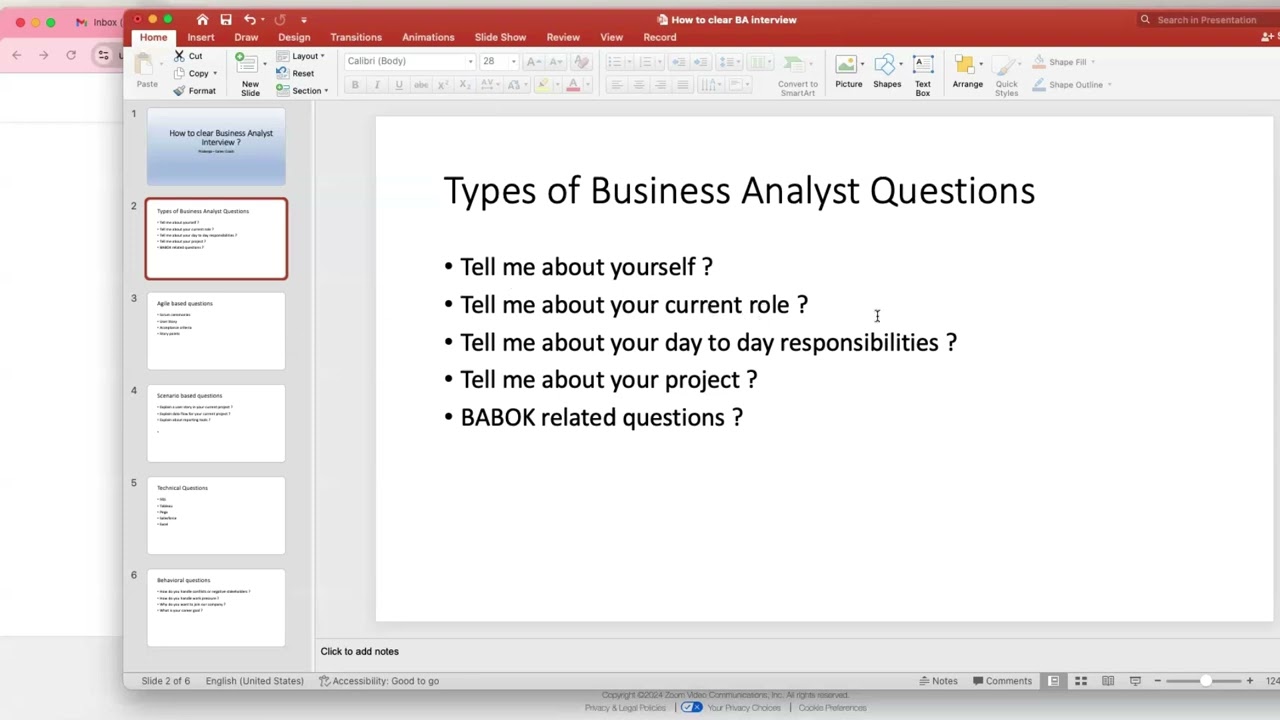Click the Copy button in the ribbon
The width and height of the screenshot is (1280, 720).
(192, 73)
